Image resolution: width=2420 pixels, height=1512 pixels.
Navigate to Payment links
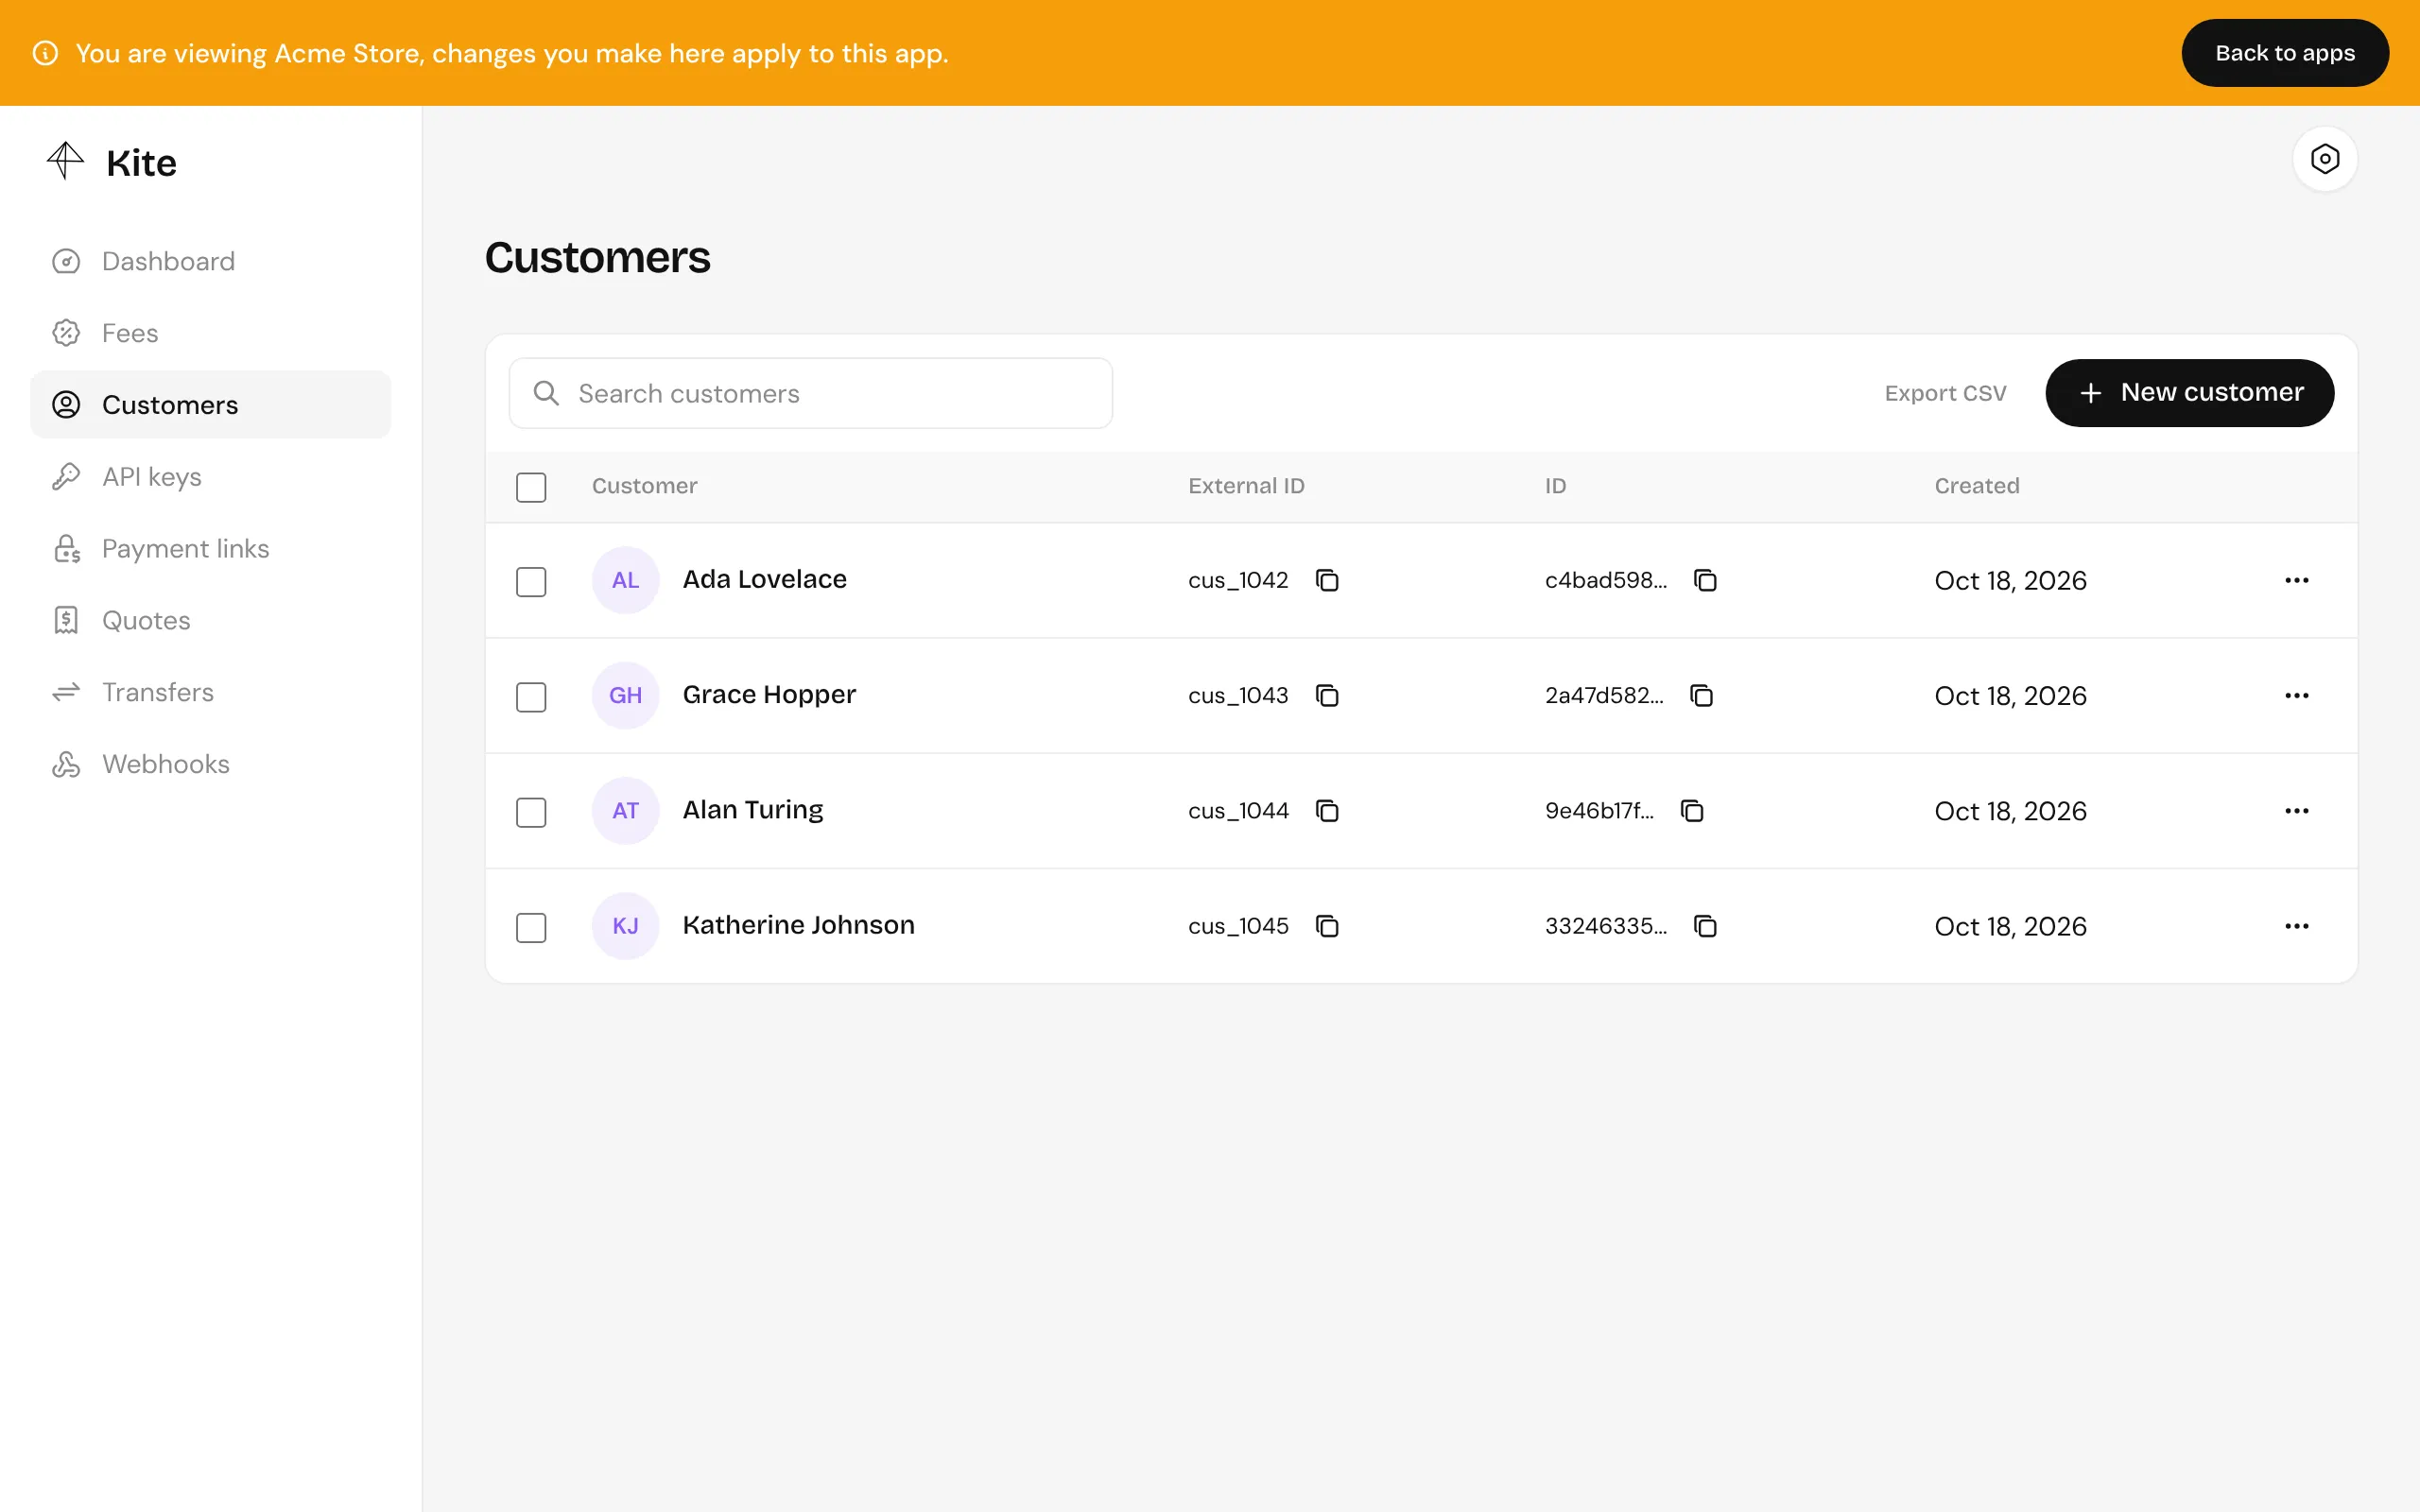click(210, 549)
